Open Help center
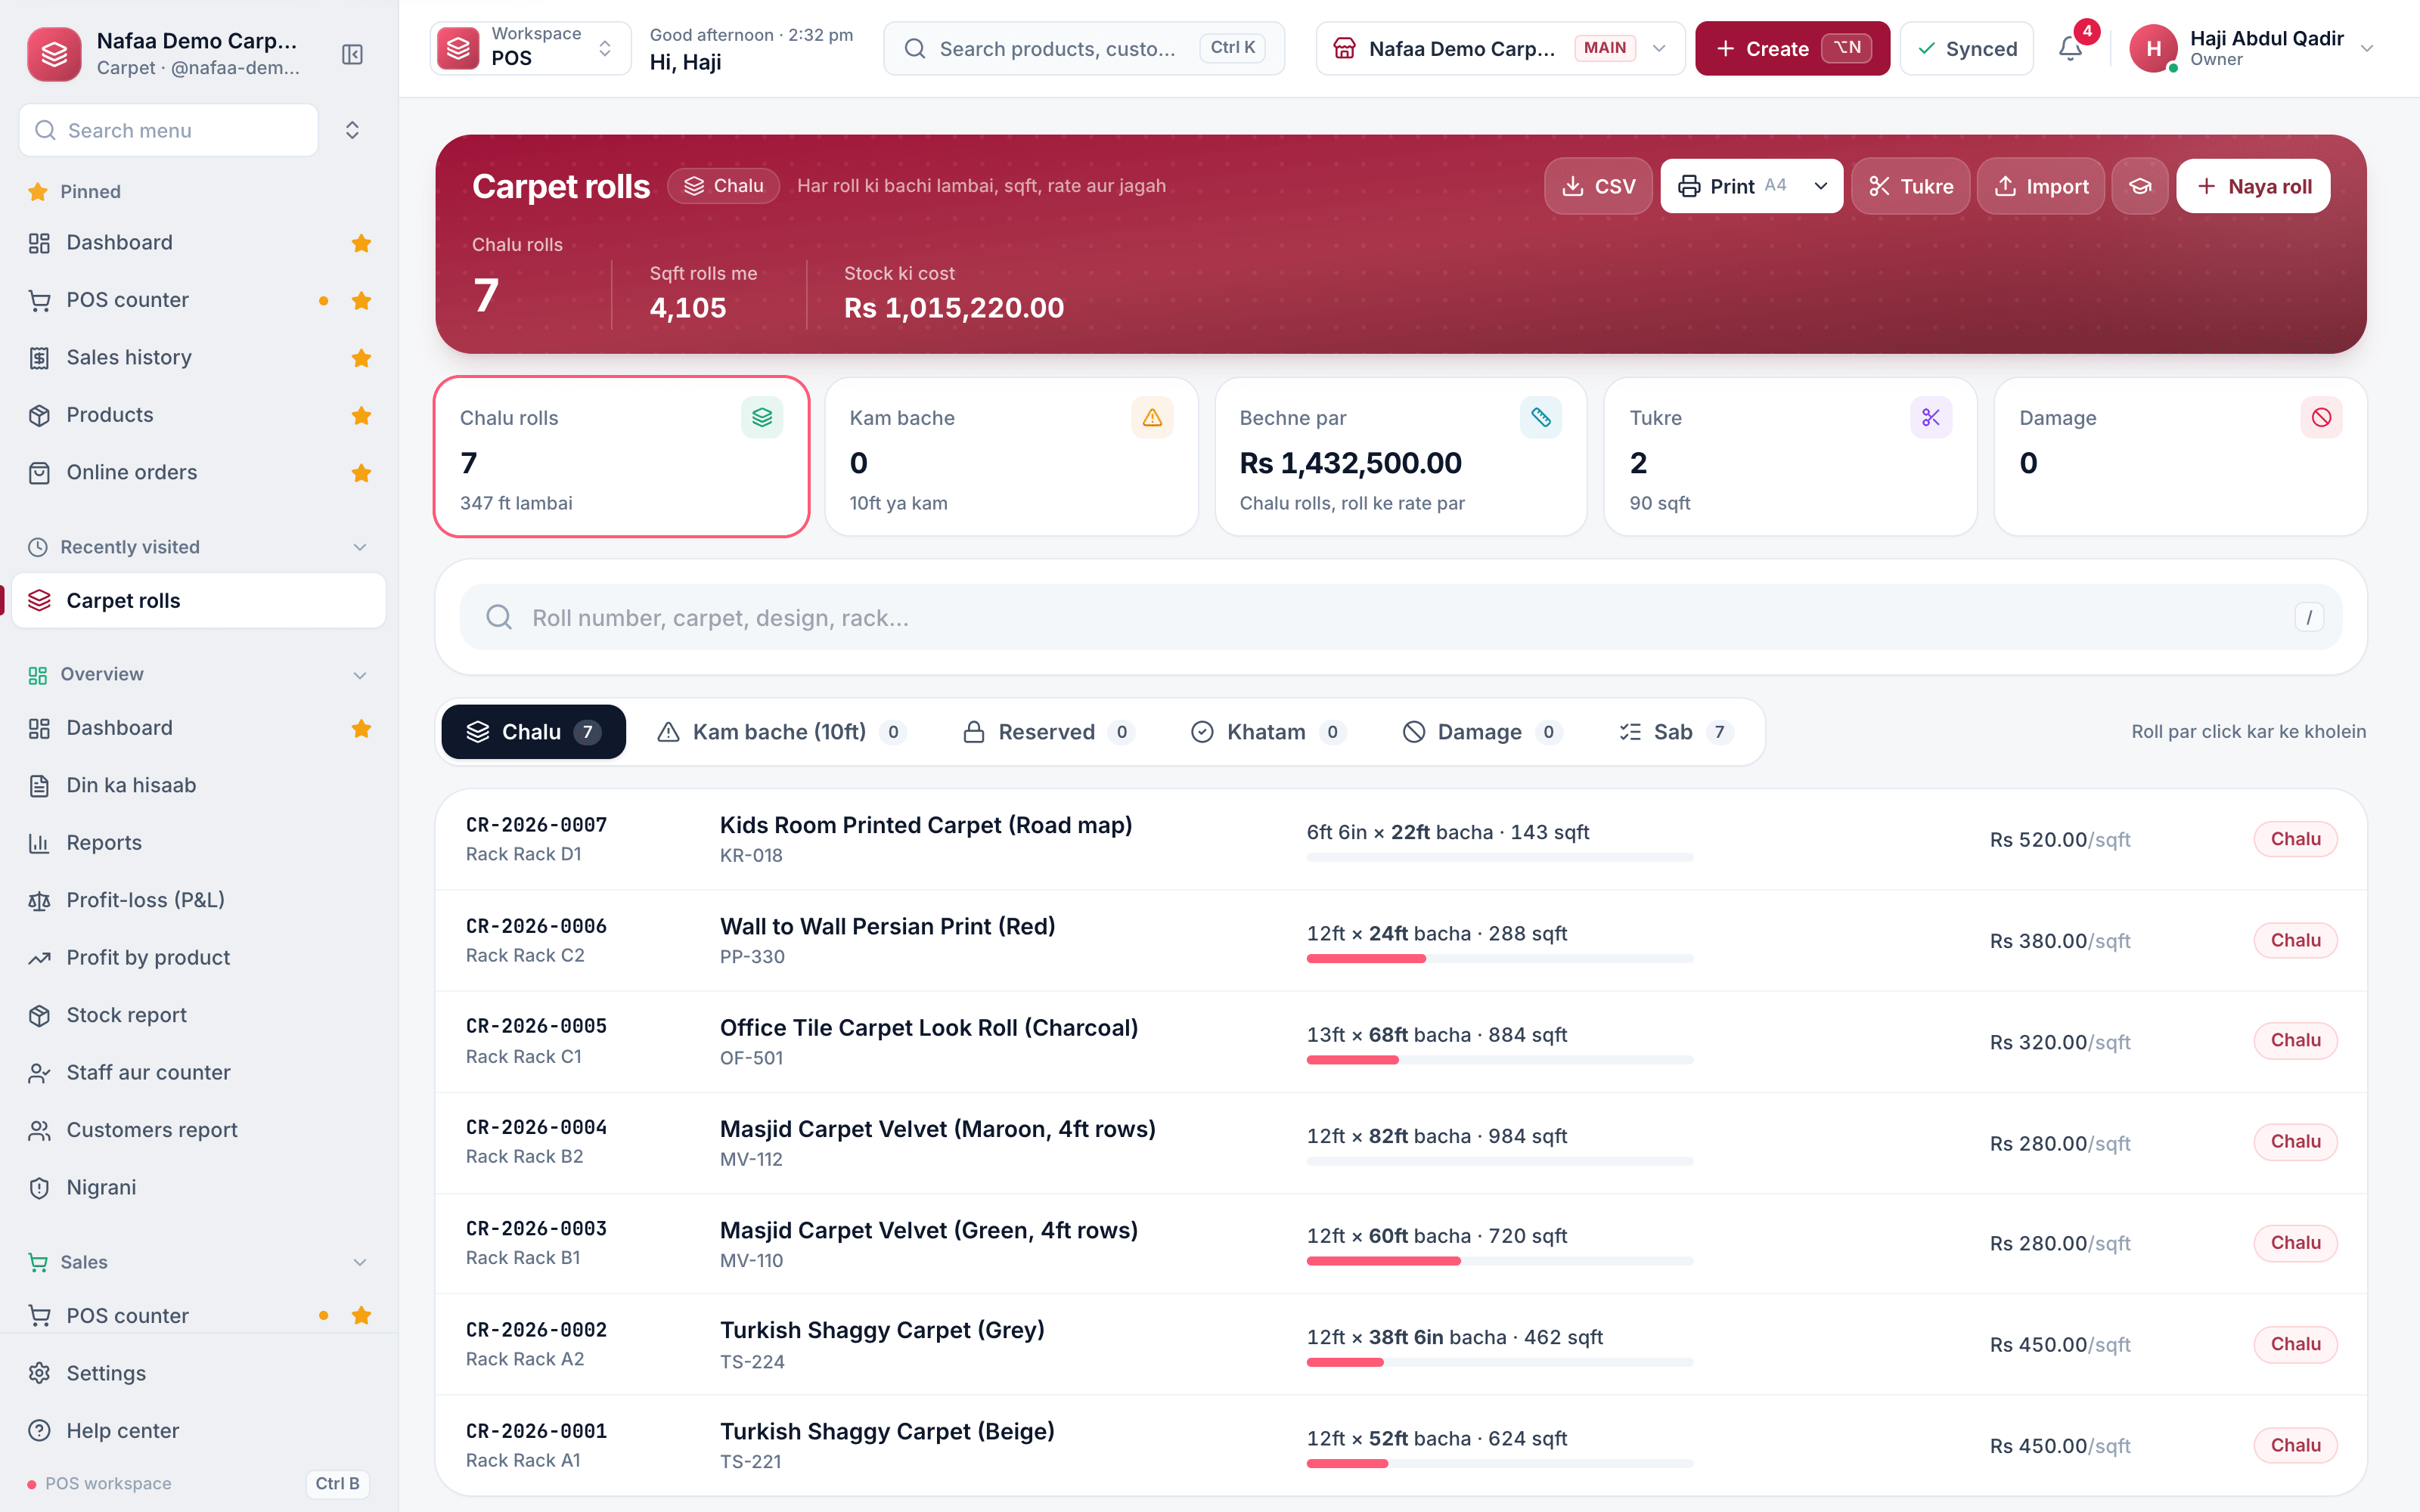This screenshot has height=1512, width=2420. click(x=199, y=1430)
